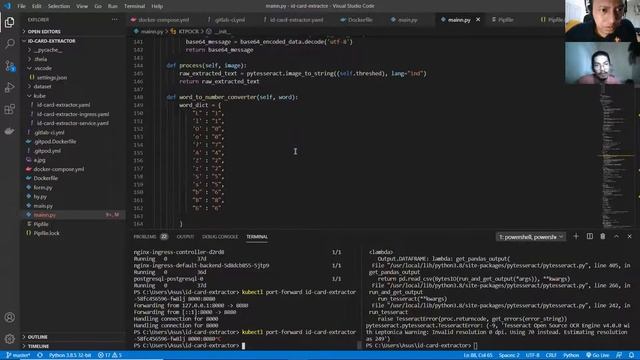Select mainn.py in explorer tree
The height and width of the screenshot is (360, 640).
point(73,215)
